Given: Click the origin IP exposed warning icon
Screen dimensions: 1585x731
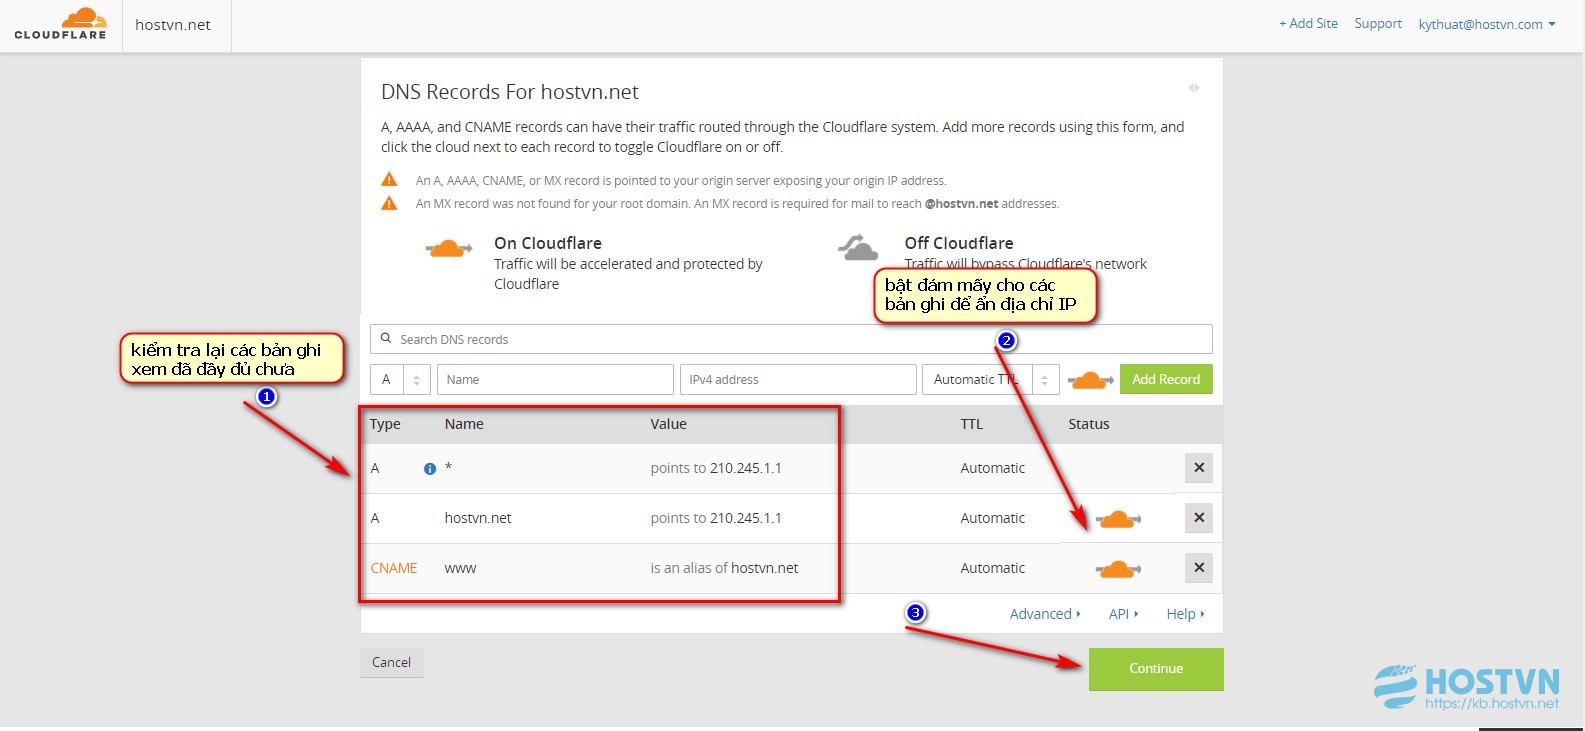Looking at the screenshot, I should pyautogui.click(x=389, y=180).
